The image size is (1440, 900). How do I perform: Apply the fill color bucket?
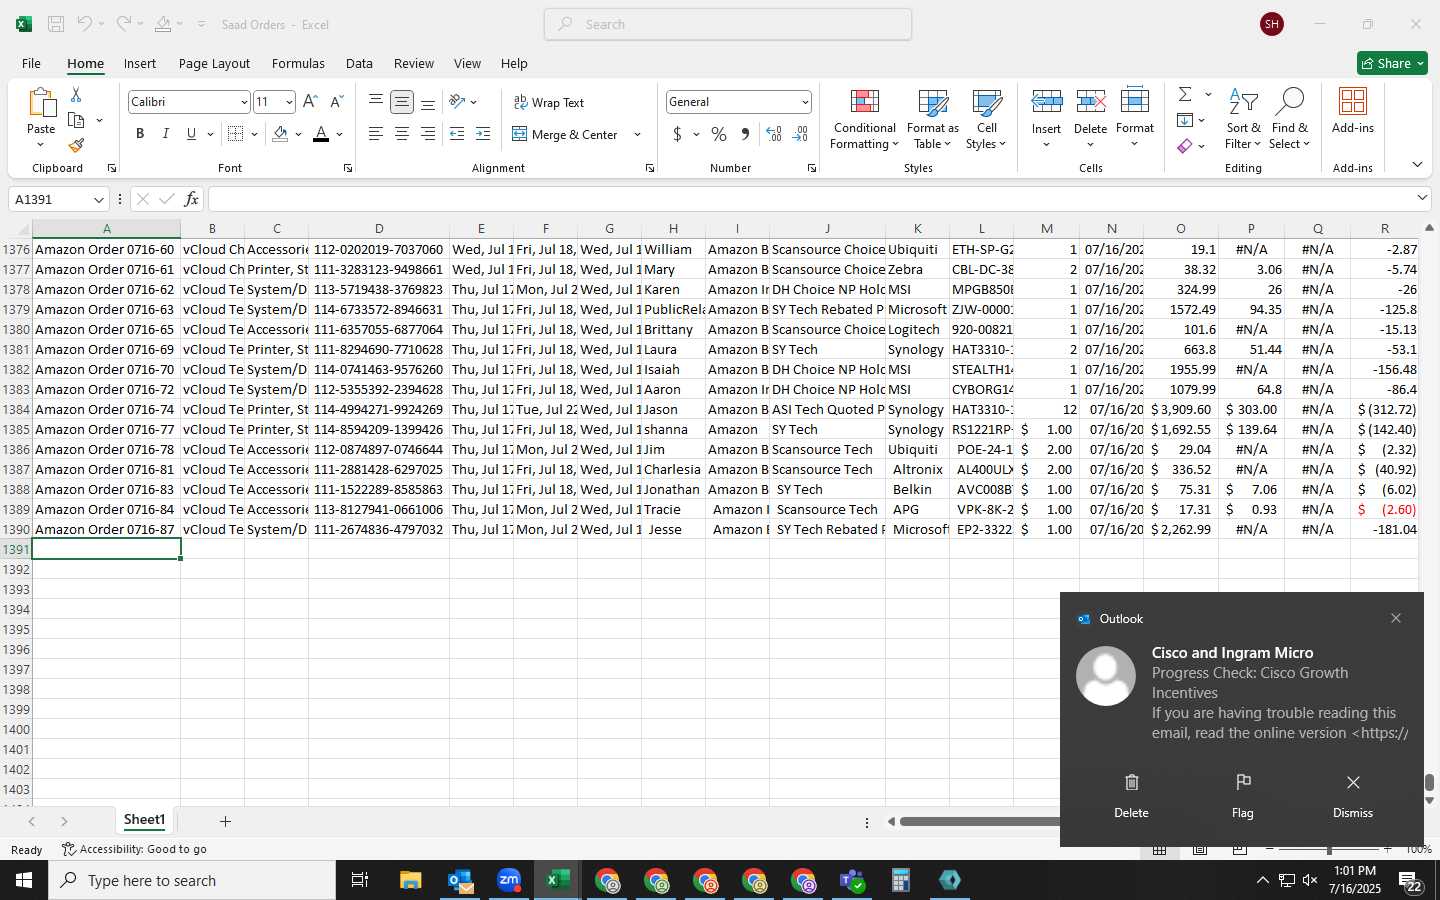point(280,134)
